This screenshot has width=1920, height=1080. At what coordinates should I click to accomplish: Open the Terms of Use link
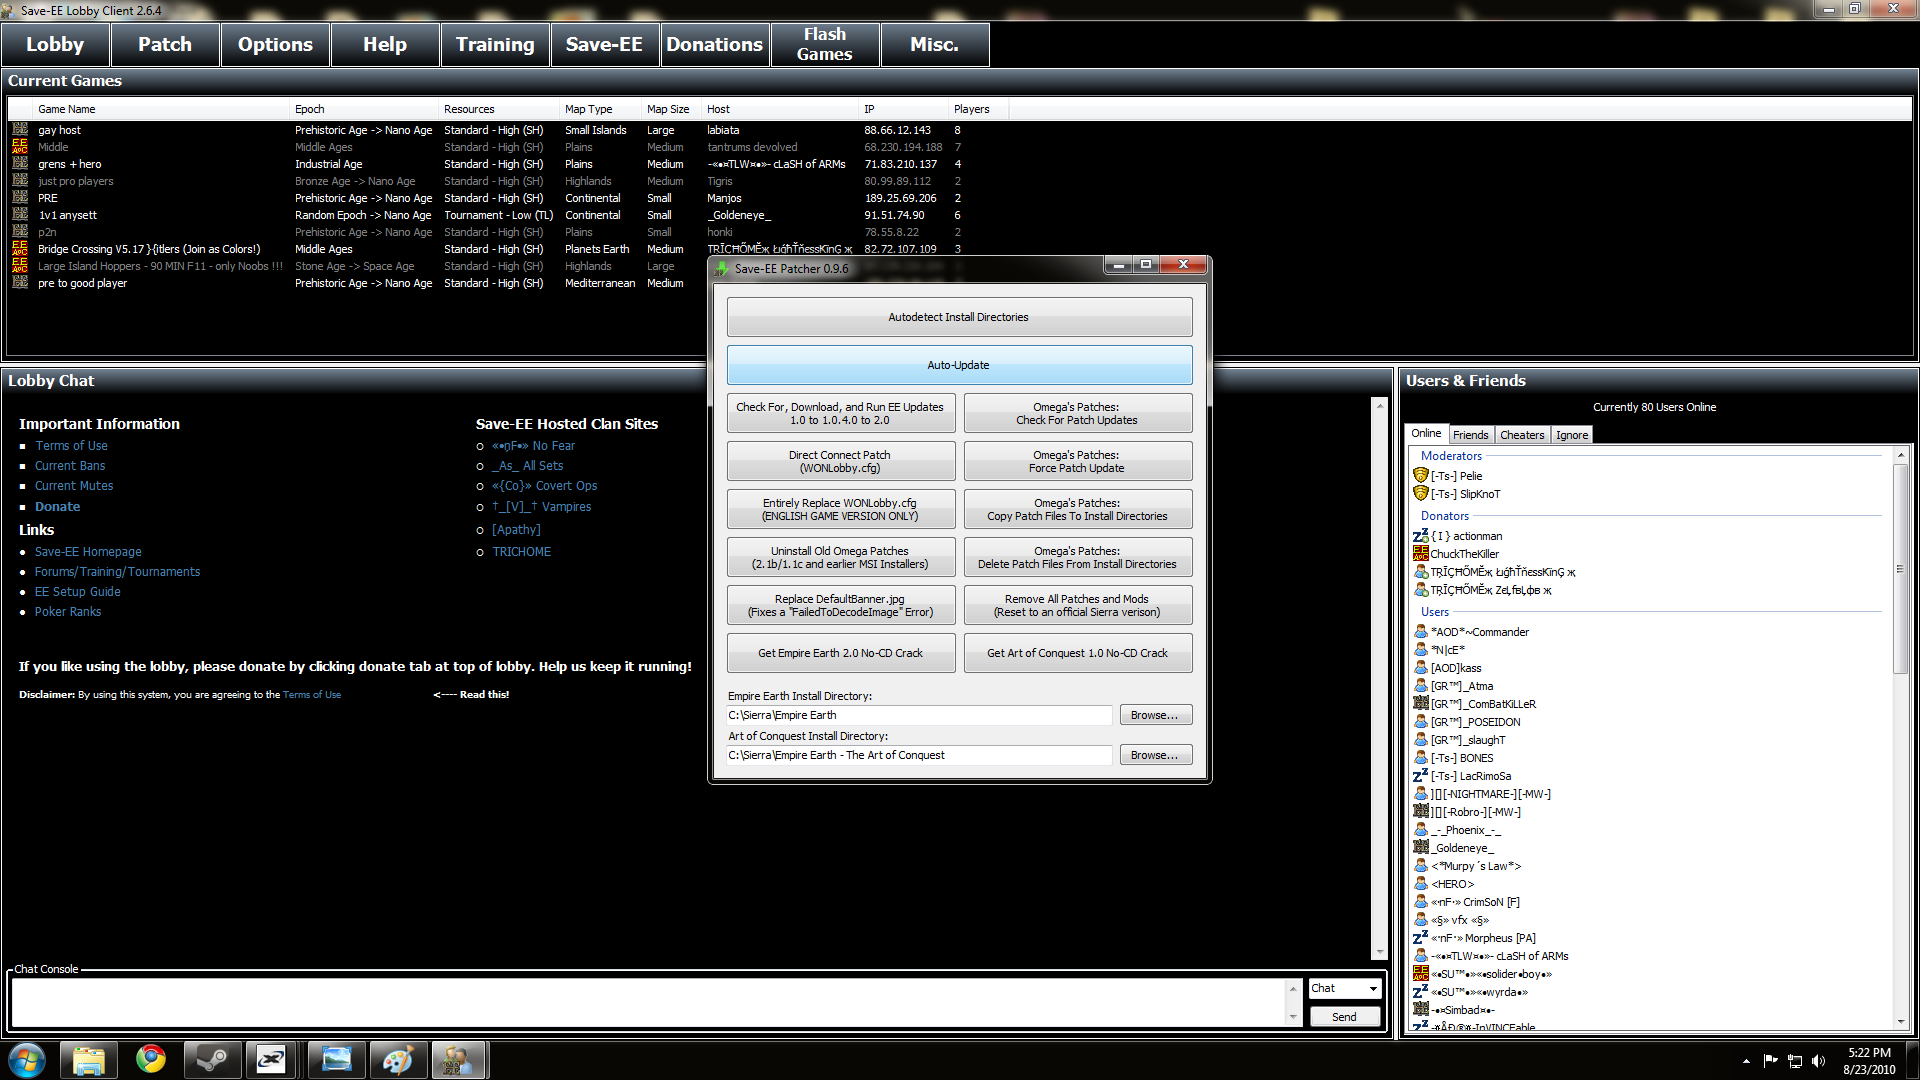[71, 446]
